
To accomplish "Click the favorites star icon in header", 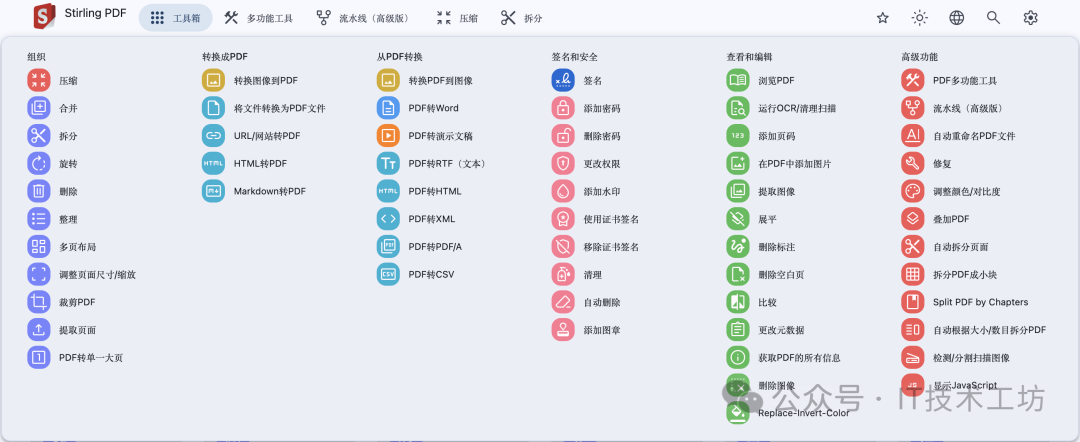I will click(882, 18).
